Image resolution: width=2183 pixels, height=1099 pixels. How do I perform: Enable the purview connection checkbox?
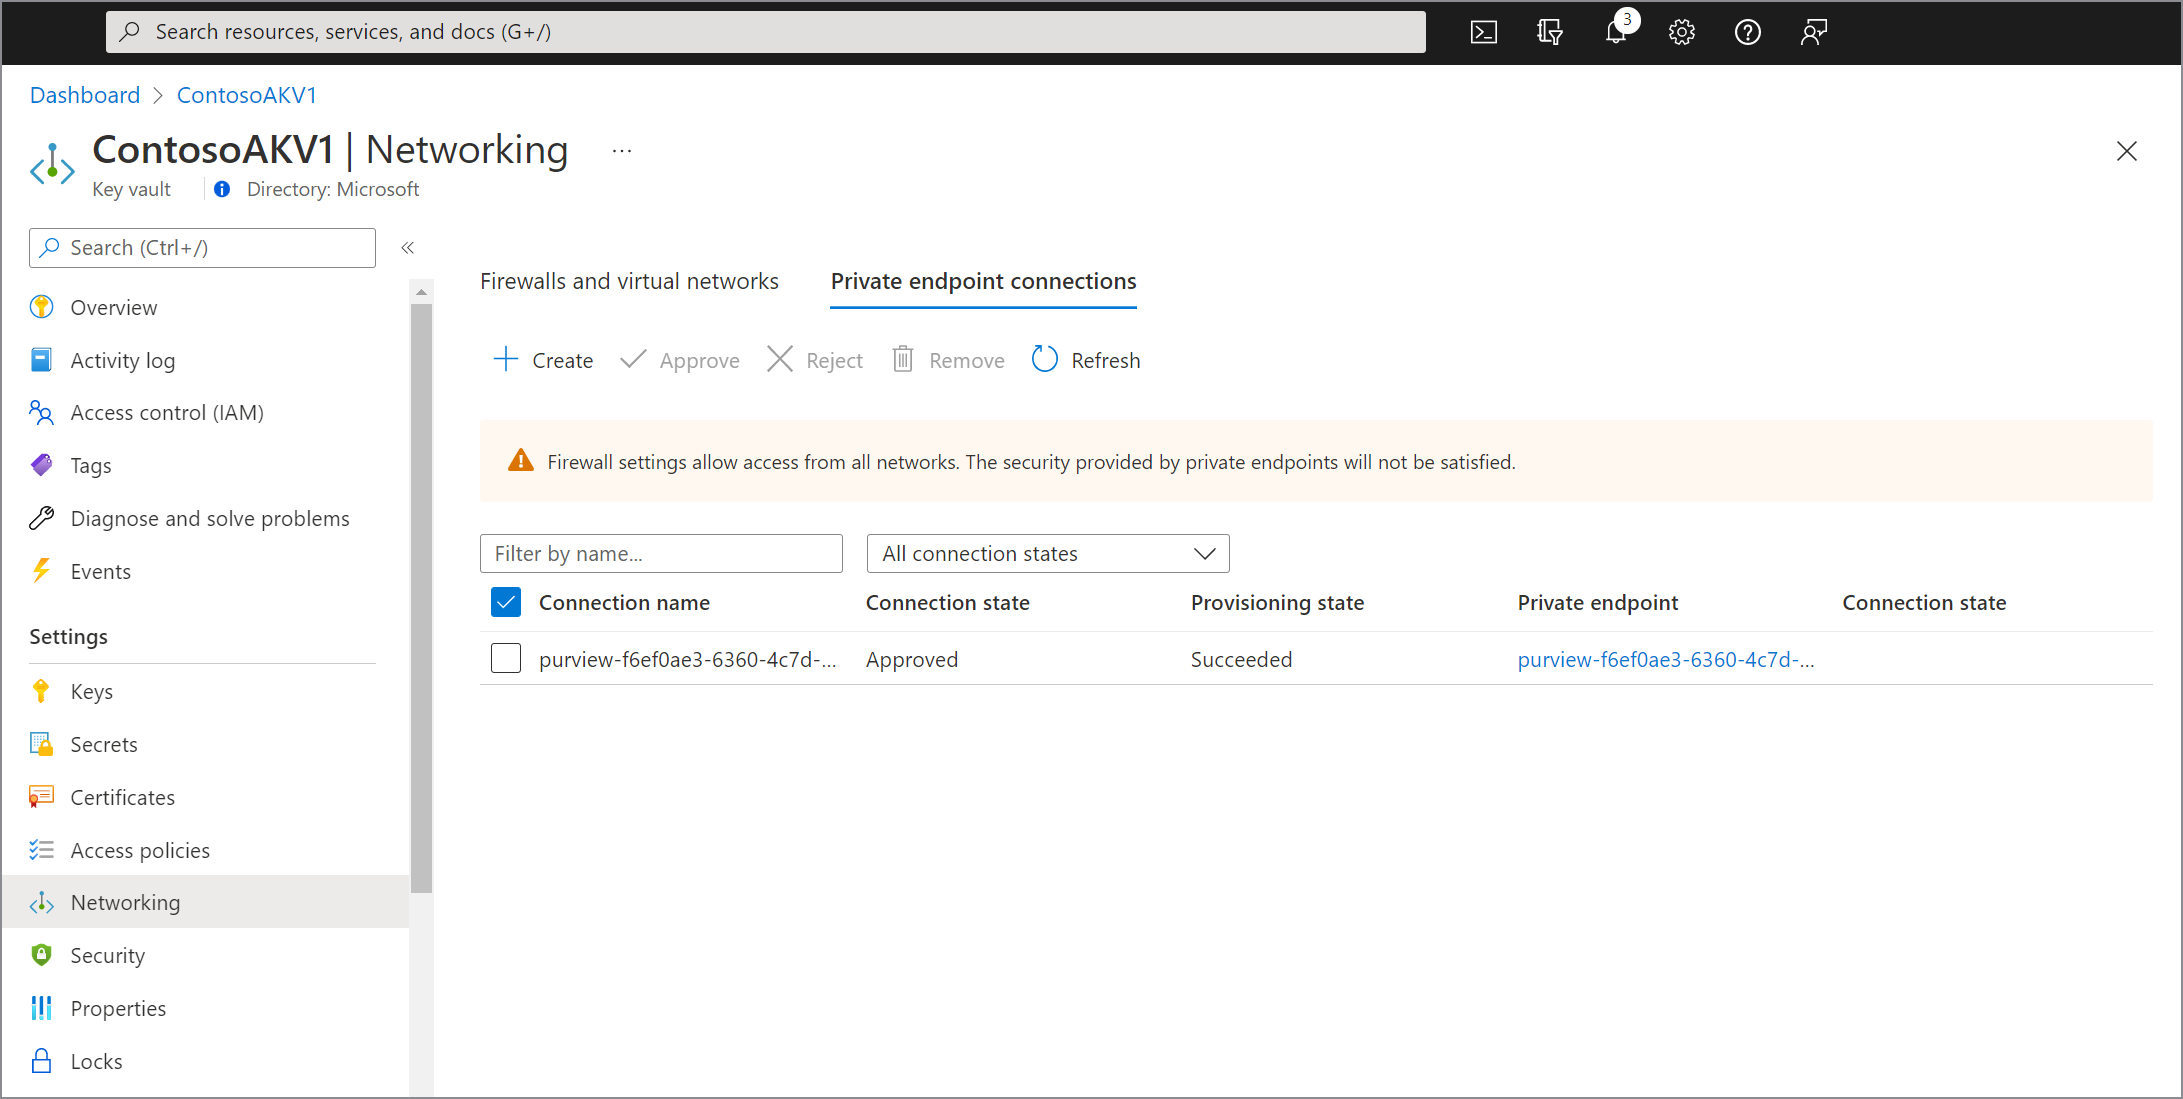(506, 659)
